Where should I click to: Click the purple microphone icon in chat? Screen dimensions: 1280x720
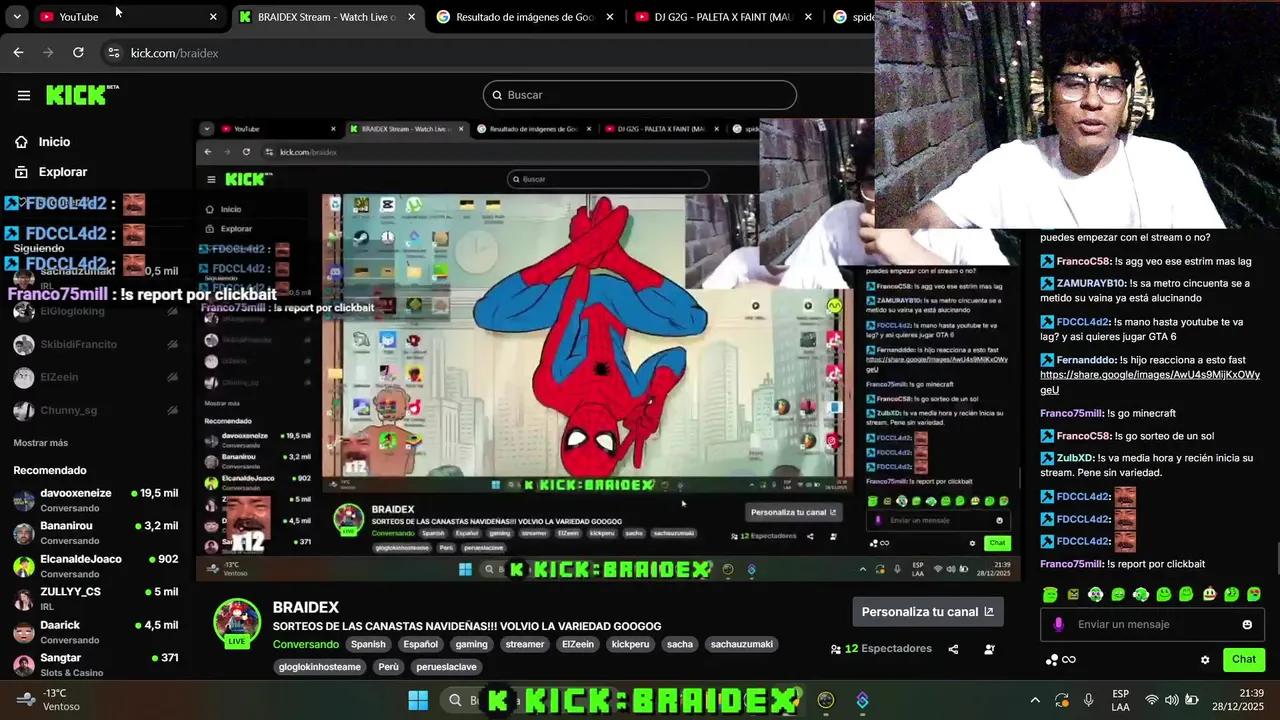coord(1058,625)
